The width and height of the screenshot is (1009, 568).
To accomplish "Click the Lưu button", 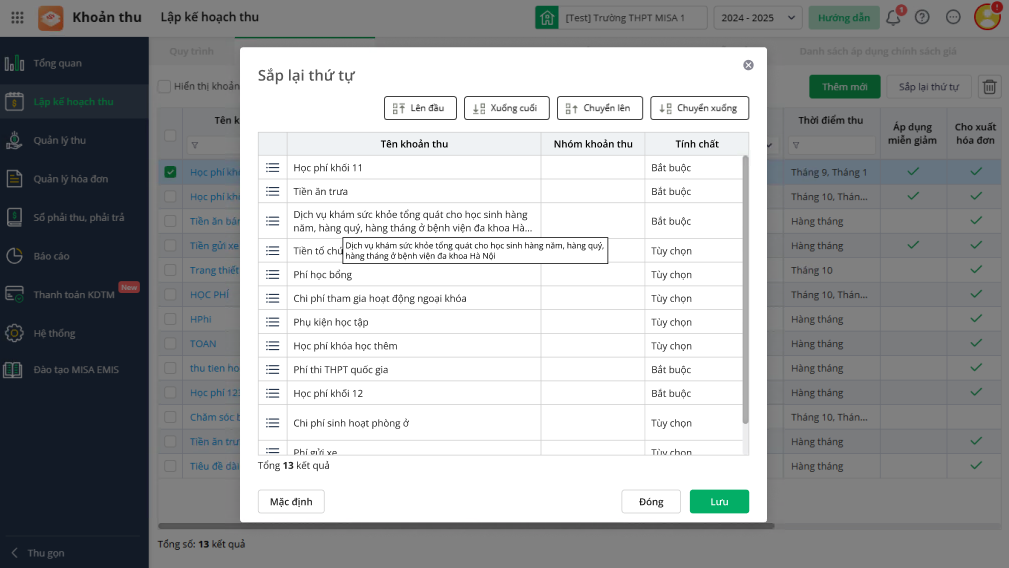I will [719, 501].
